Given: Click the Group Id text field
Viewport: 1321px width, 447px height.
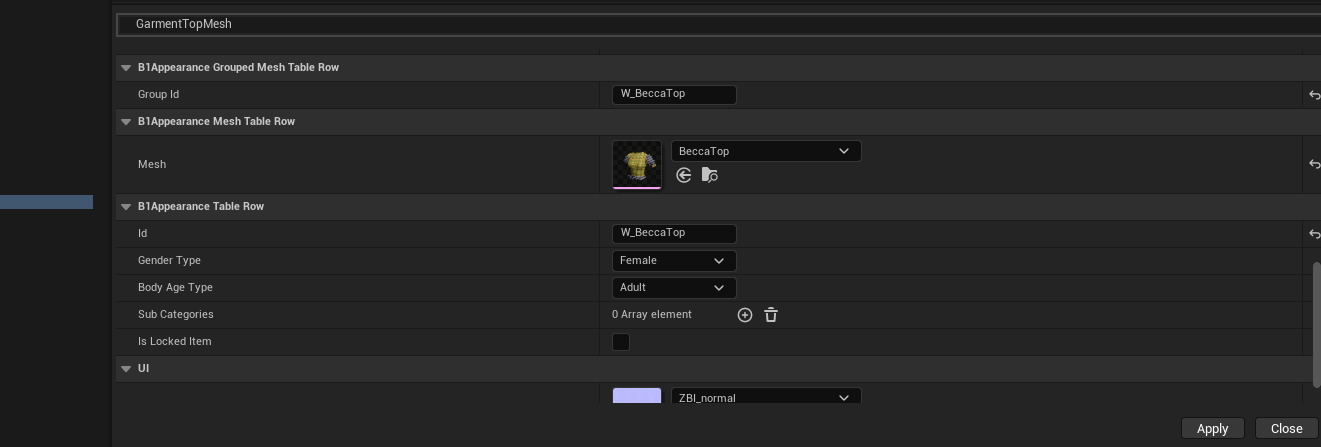Looking at the screenshot, I should coord(674,94).
